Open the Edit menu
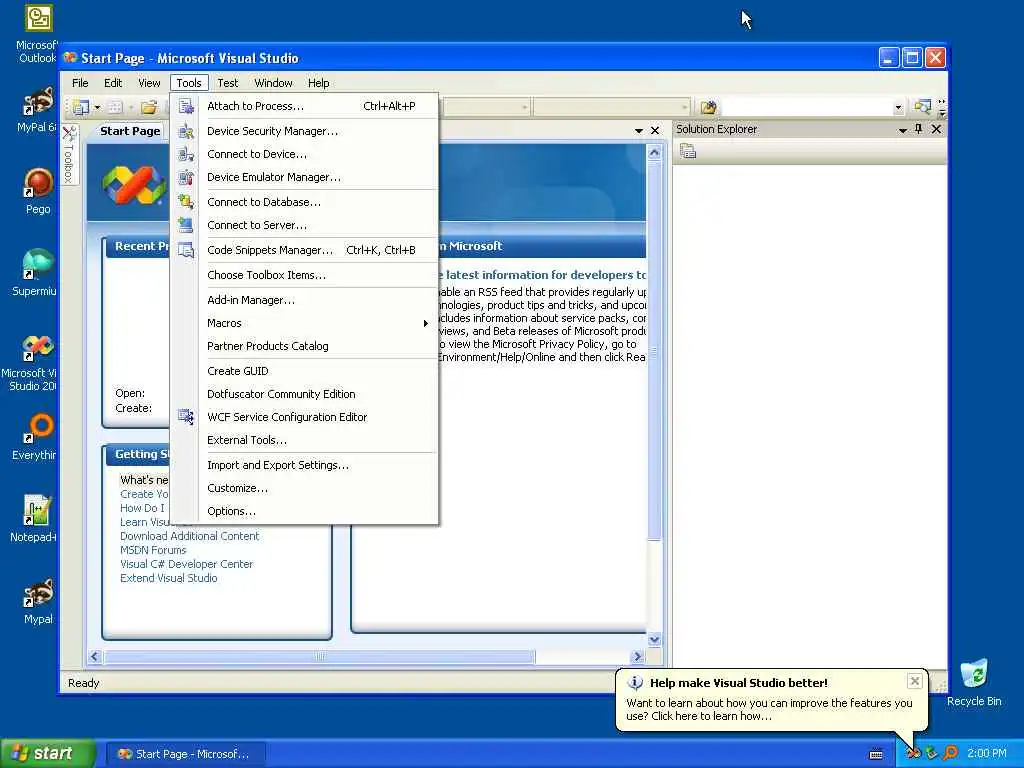Image resolution: width=1024 pixels, height=768 pixels. click(112, 83)
